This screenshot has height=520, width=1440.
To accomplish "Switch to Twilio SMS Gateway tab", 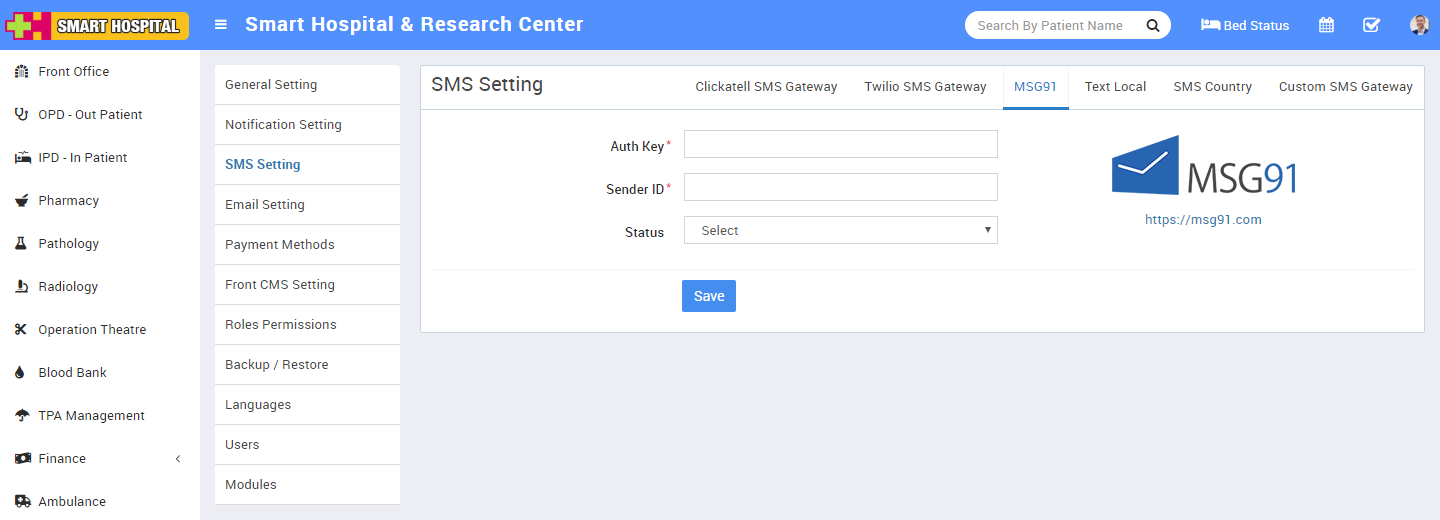I will pyautogui.click(x=925, y=87).
